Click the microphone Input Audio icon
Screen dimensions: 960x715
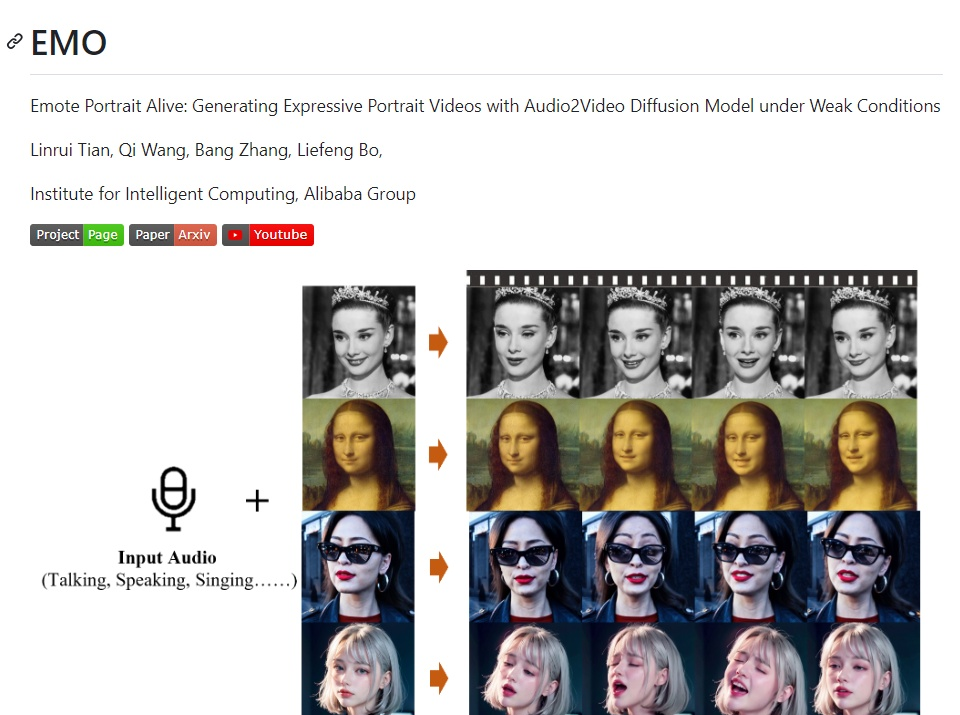click(x=174, y=499)
